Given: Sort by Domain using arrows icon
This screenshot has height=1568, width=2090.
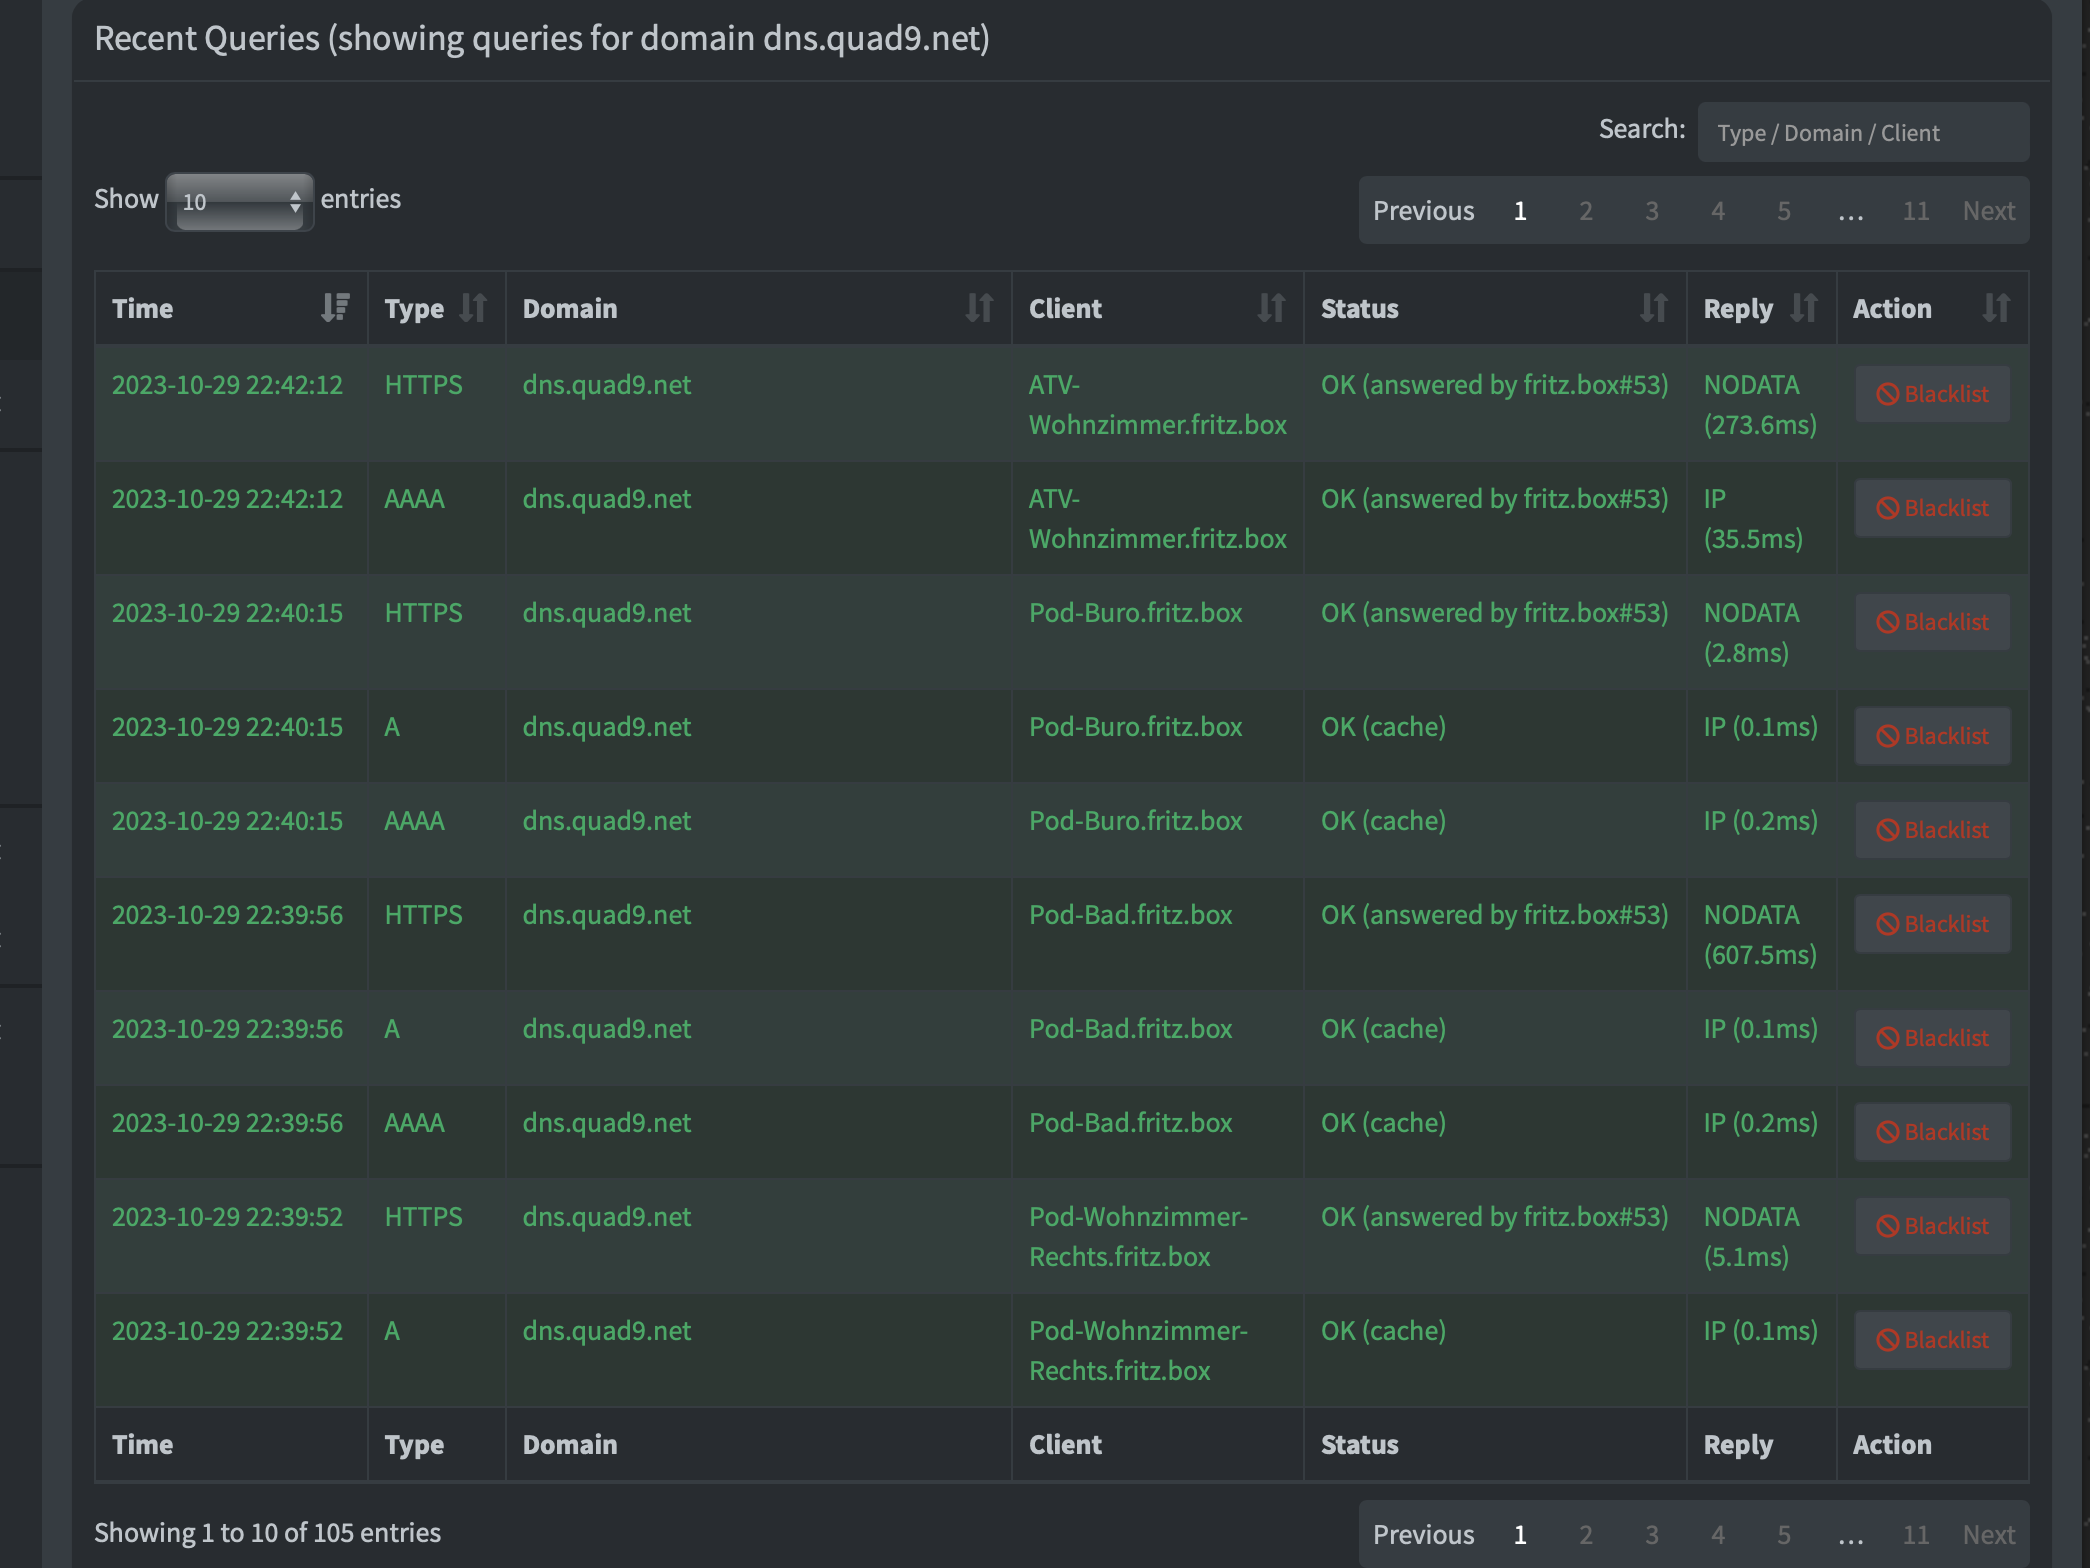Looking at the screenshot, I should click(979, 308).
